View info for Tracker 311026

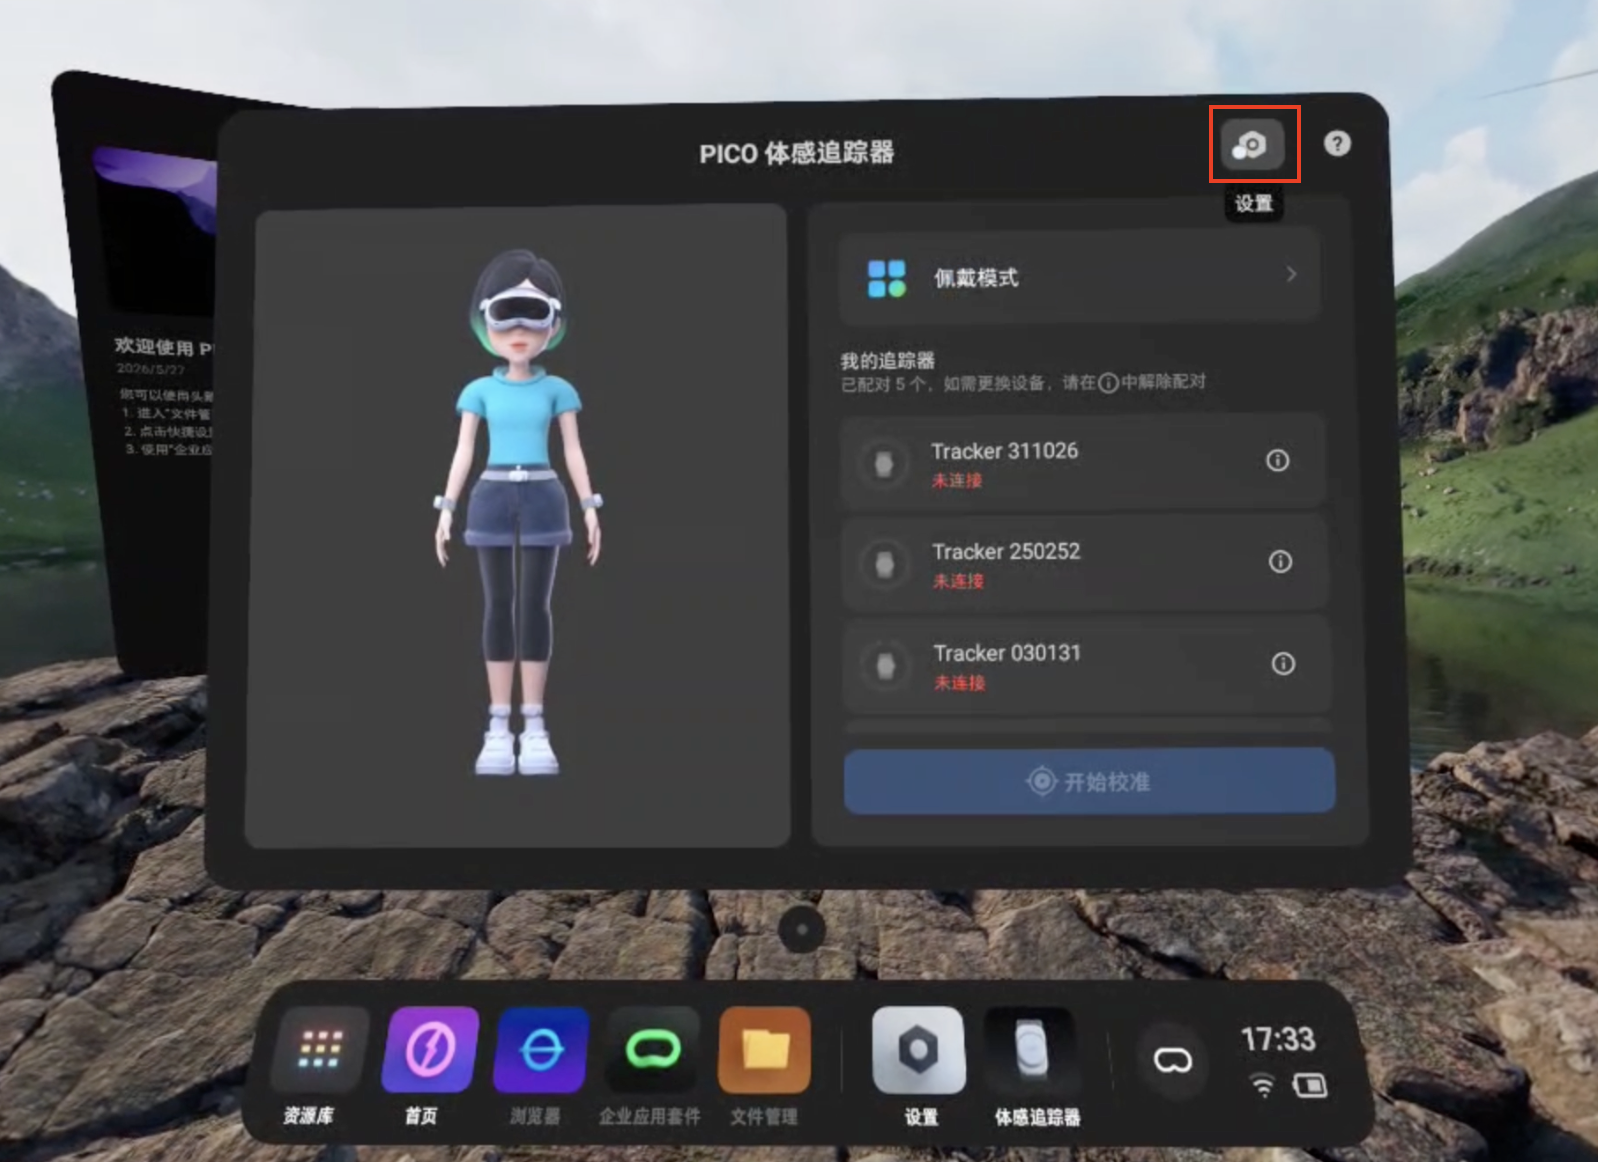click(1277, 460)
